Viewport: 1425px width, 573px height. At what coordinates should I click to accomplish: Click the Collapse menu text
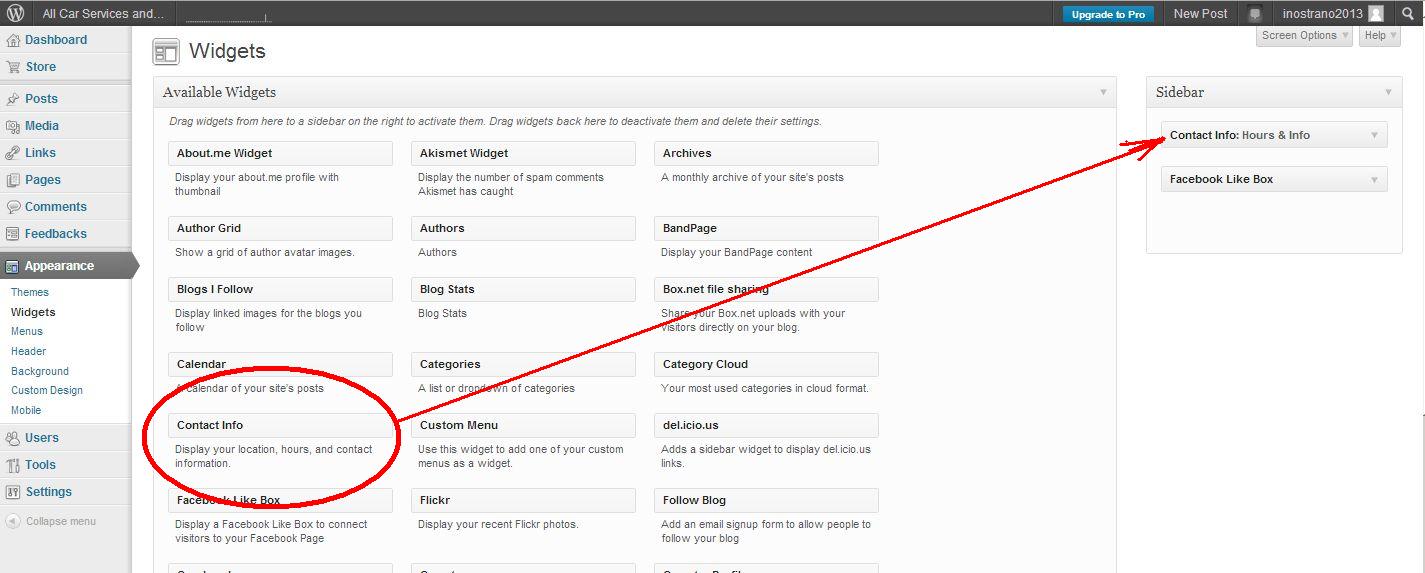click(61, 521)
